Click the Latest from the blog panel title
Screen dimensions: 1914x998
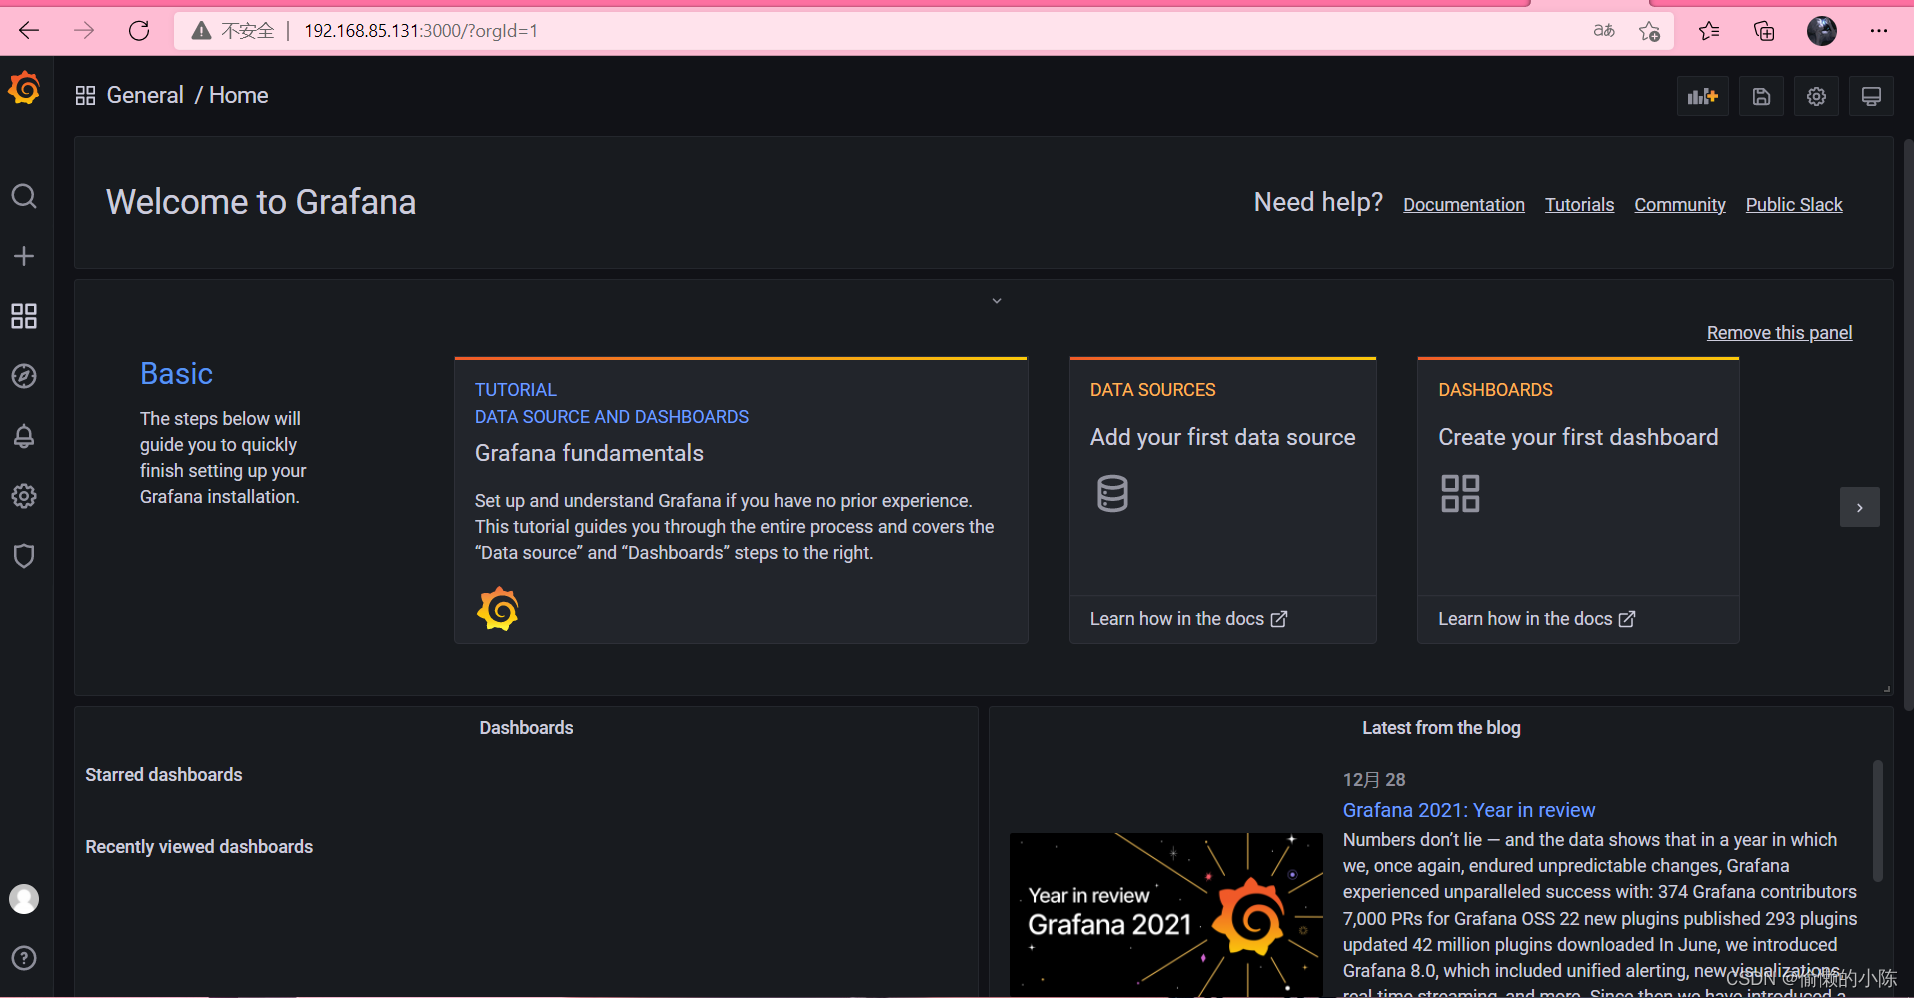tap(1441, 728)
